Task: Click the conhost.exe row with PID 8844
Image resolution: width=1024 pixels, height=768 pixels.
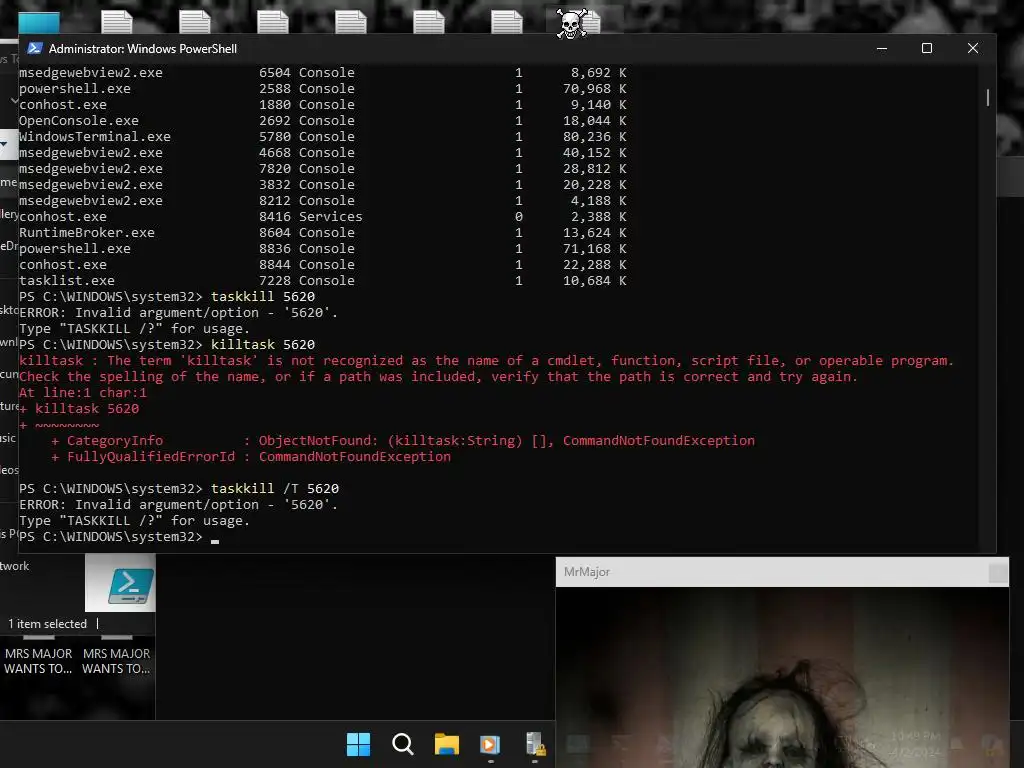Action: click(x=323, y=264)
